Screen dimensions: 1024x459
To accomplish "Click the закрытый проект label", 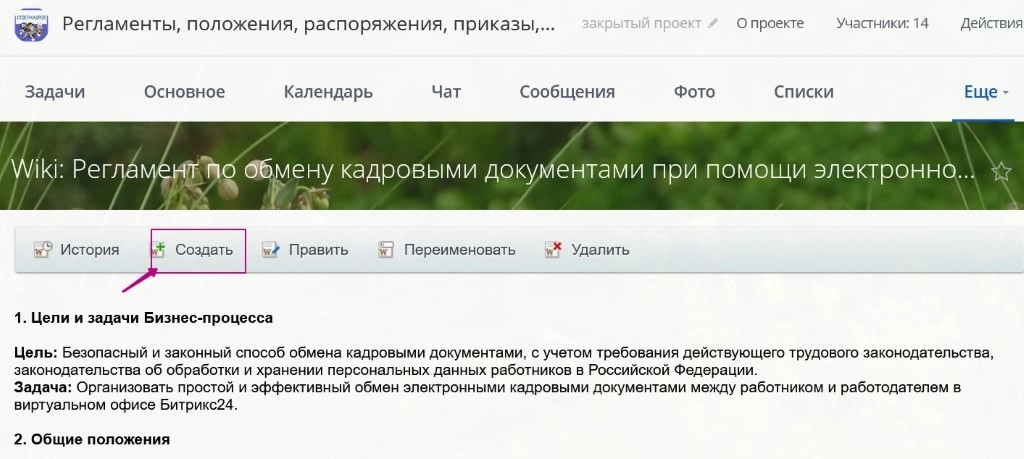I will [x=641, y=24].
